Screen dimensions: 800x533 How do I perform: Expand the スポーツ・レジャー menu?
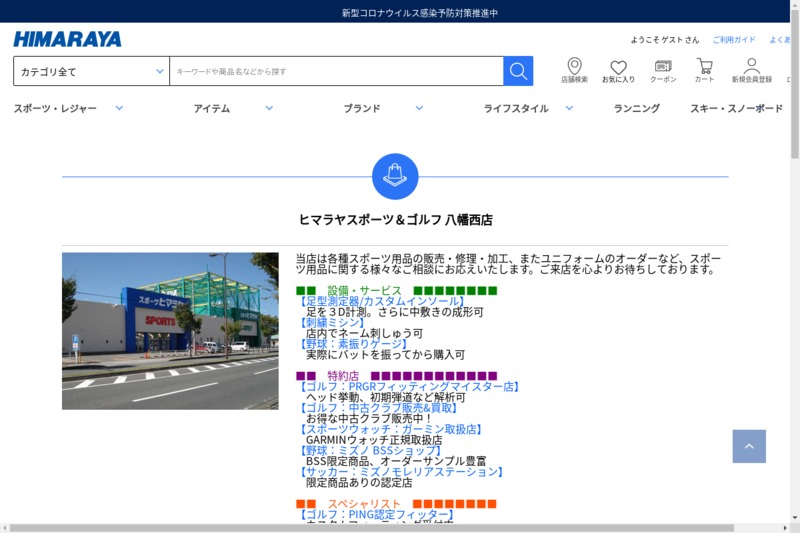(x=68, y=108)
